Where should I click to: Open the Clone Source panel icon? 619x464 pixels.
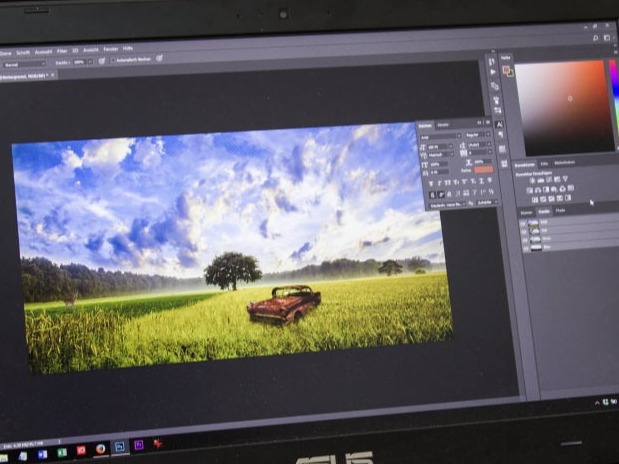tap(495, 86)
